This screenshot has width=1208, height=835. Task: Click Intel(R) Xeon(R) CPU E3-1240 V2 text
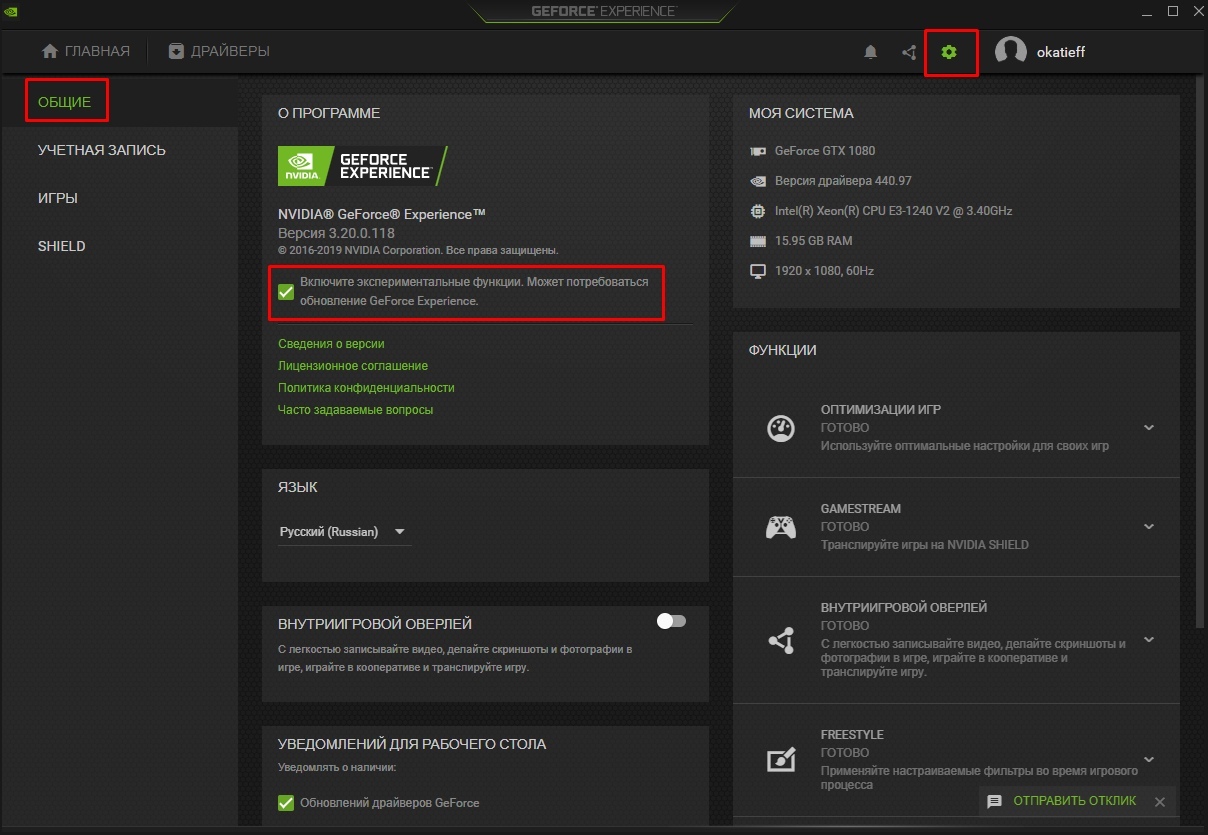[893, 211]
